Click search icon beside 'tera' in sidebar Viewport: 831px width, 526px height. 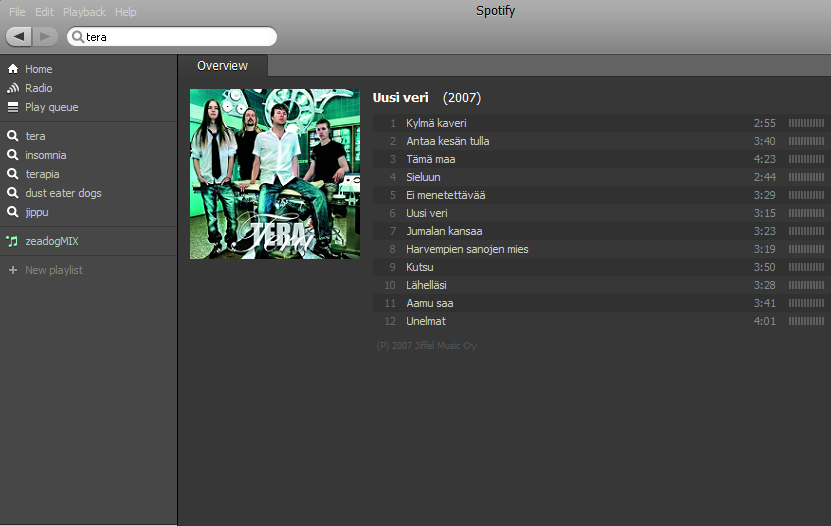[x=13, y=136]
